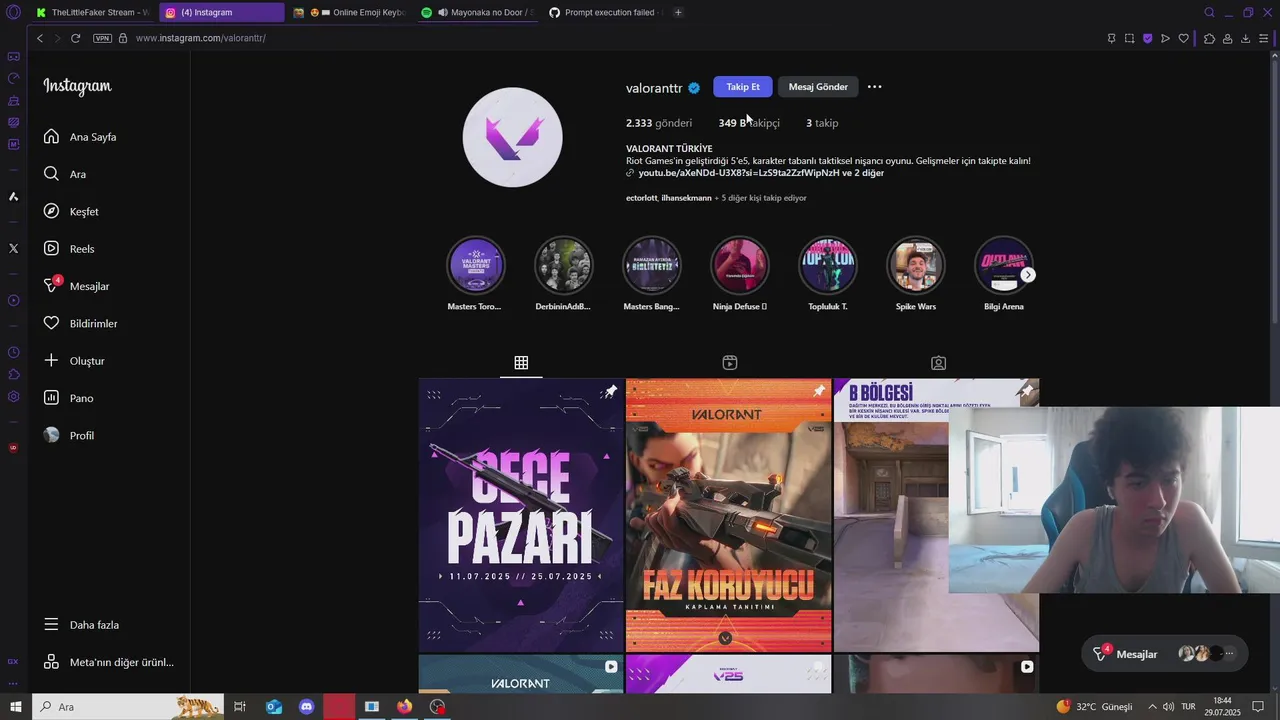Switch to TheLittleFaker Stream browser tab
1280x720 pixels.
click(x=91, y=13)
